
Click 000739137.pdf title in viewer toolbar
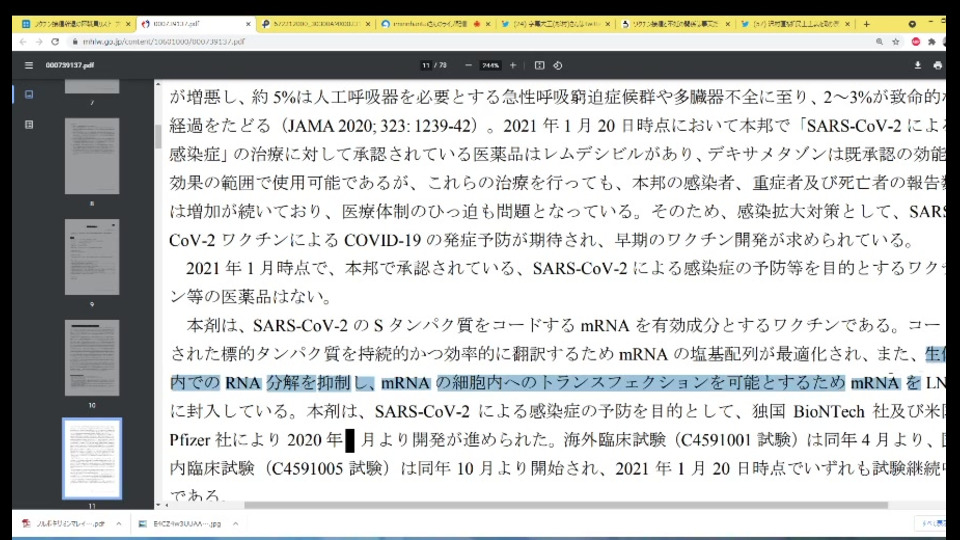coord(70,65)
